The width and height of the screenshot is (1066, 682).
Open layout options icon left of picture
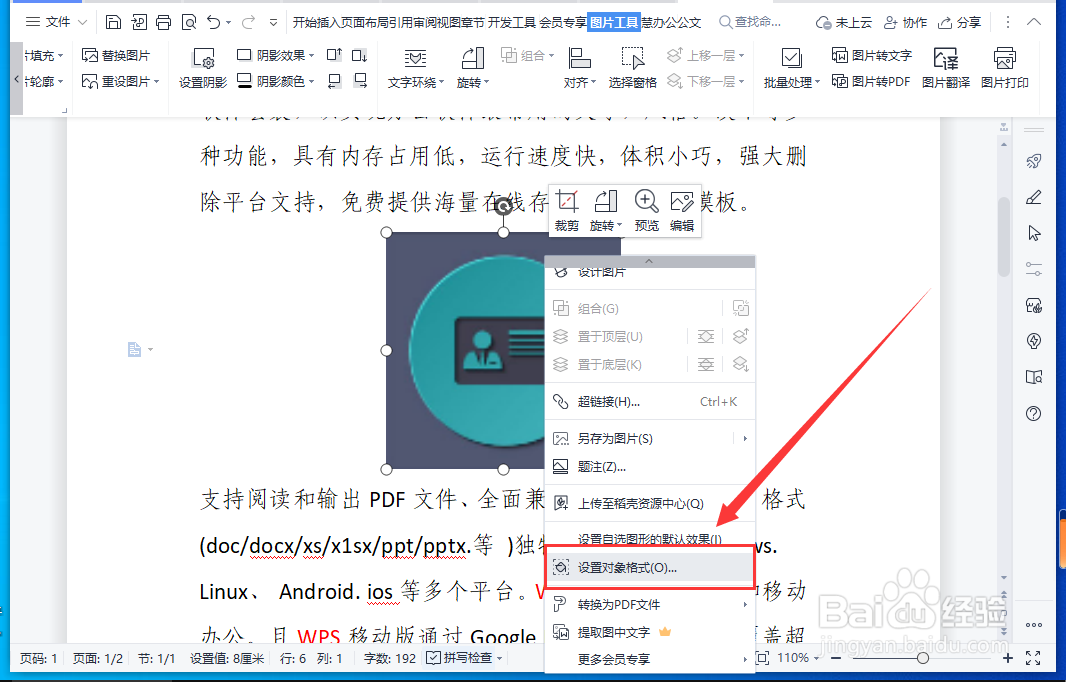tap(140, 349)
